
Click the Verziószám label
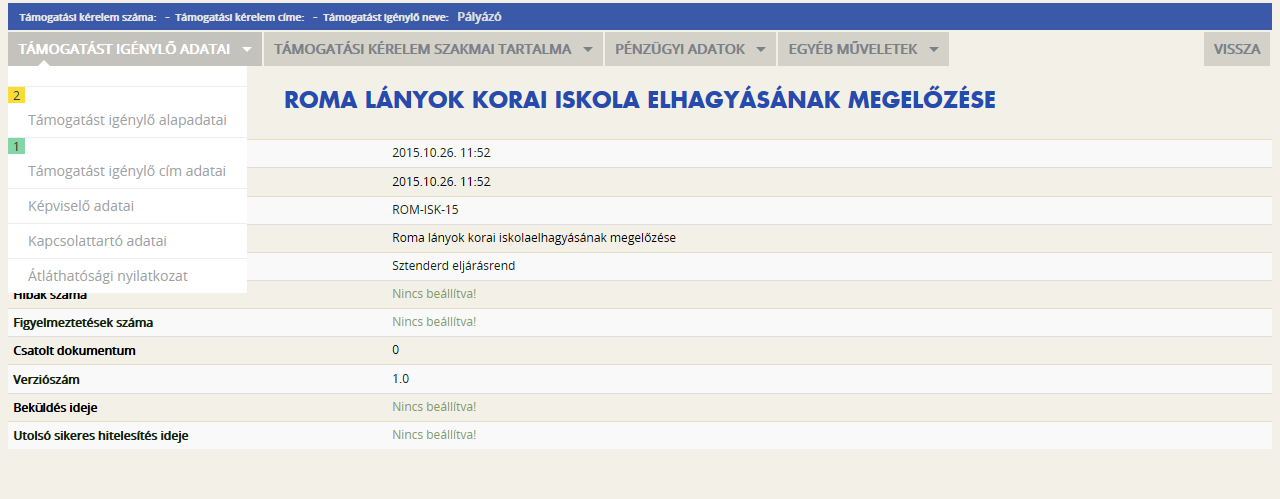pos(46,379)
